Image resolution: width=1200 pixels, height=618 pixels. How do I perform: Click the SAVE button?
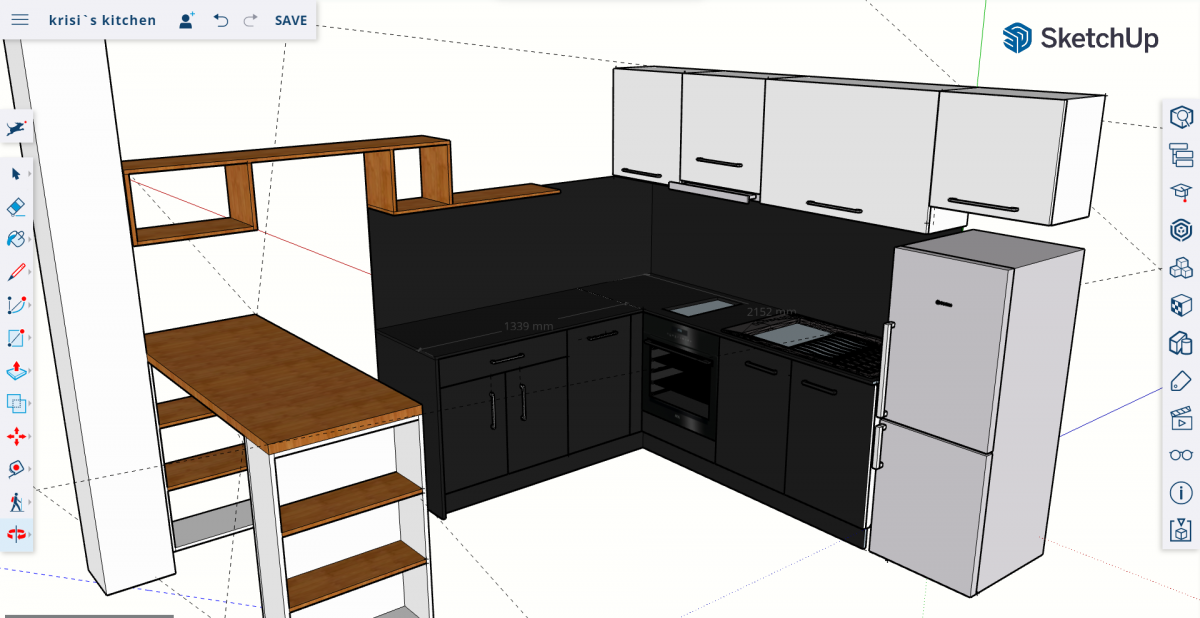click(291, 20)
